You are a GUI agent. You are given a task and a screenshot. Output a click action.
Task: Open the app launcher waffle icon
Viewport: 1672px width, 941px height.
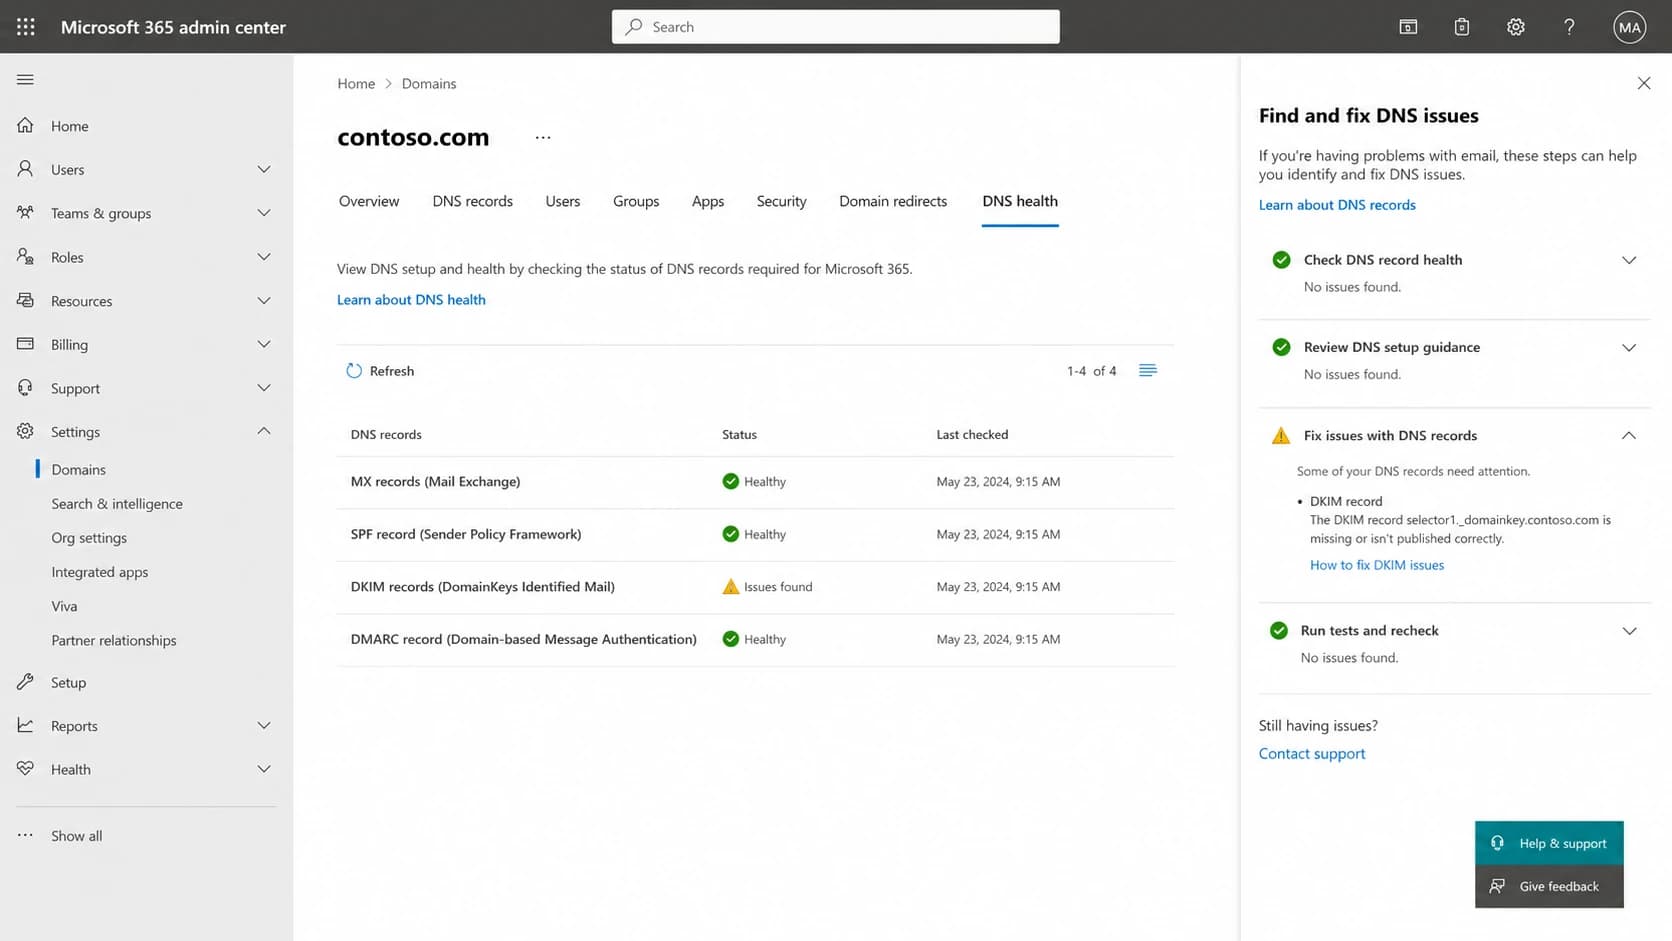(x=26, y=27)
